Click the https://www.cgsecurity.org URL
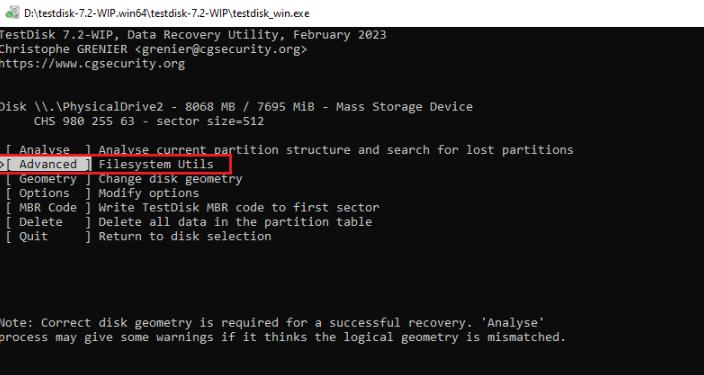The width and height of the screenshot is (704, 375). click(x=92, y=64)
